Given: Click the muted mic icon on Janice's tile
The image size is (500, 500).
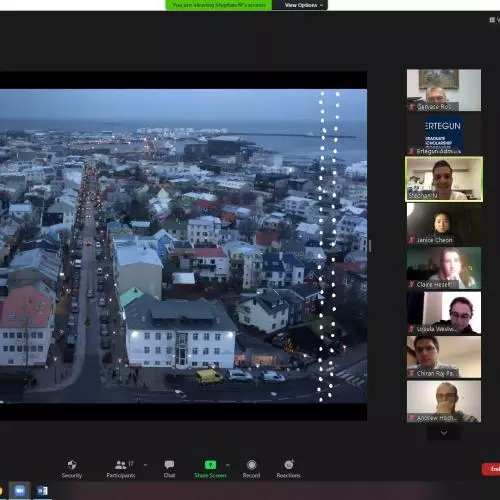Looking at the screenshot, I should 412,240.
